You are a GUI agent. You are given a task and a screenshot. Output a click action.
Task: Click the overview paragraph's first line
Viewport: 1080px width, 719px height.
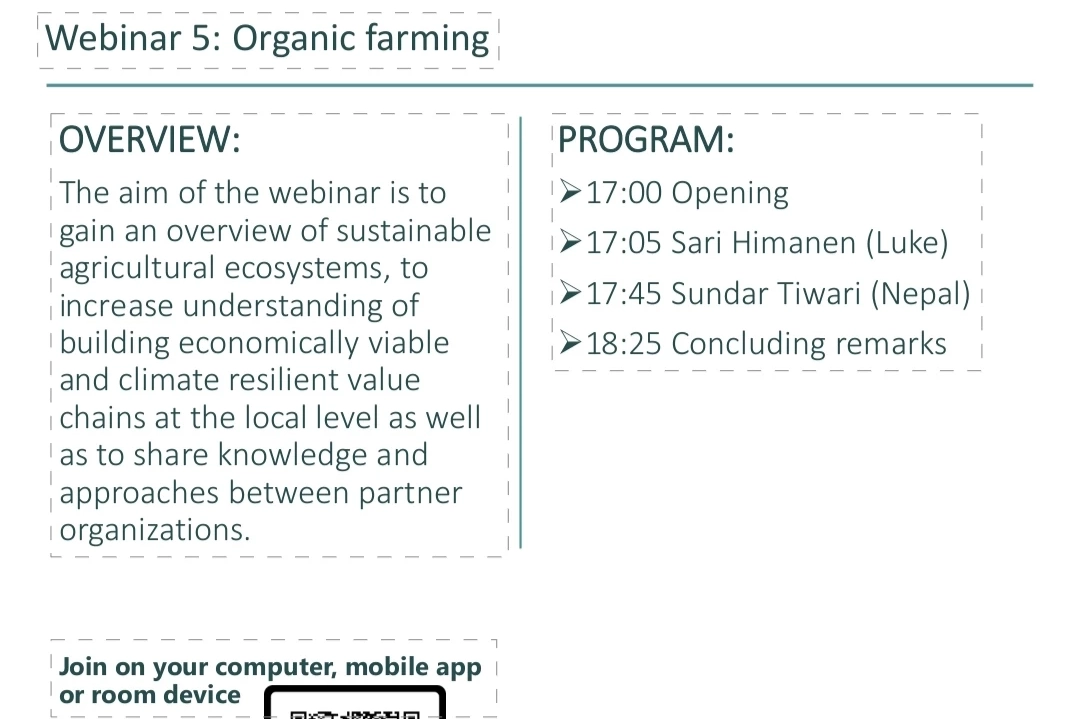[x=253, y=192]
